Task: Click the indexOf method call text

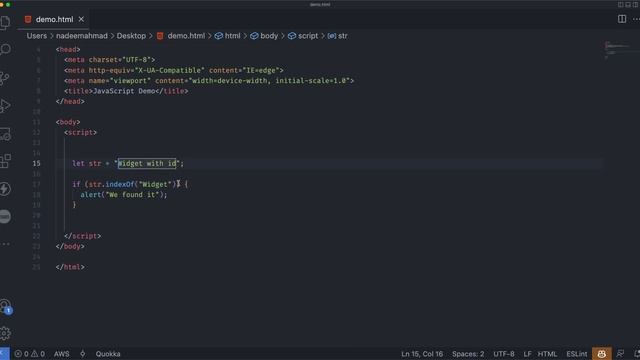Action: 120,184
